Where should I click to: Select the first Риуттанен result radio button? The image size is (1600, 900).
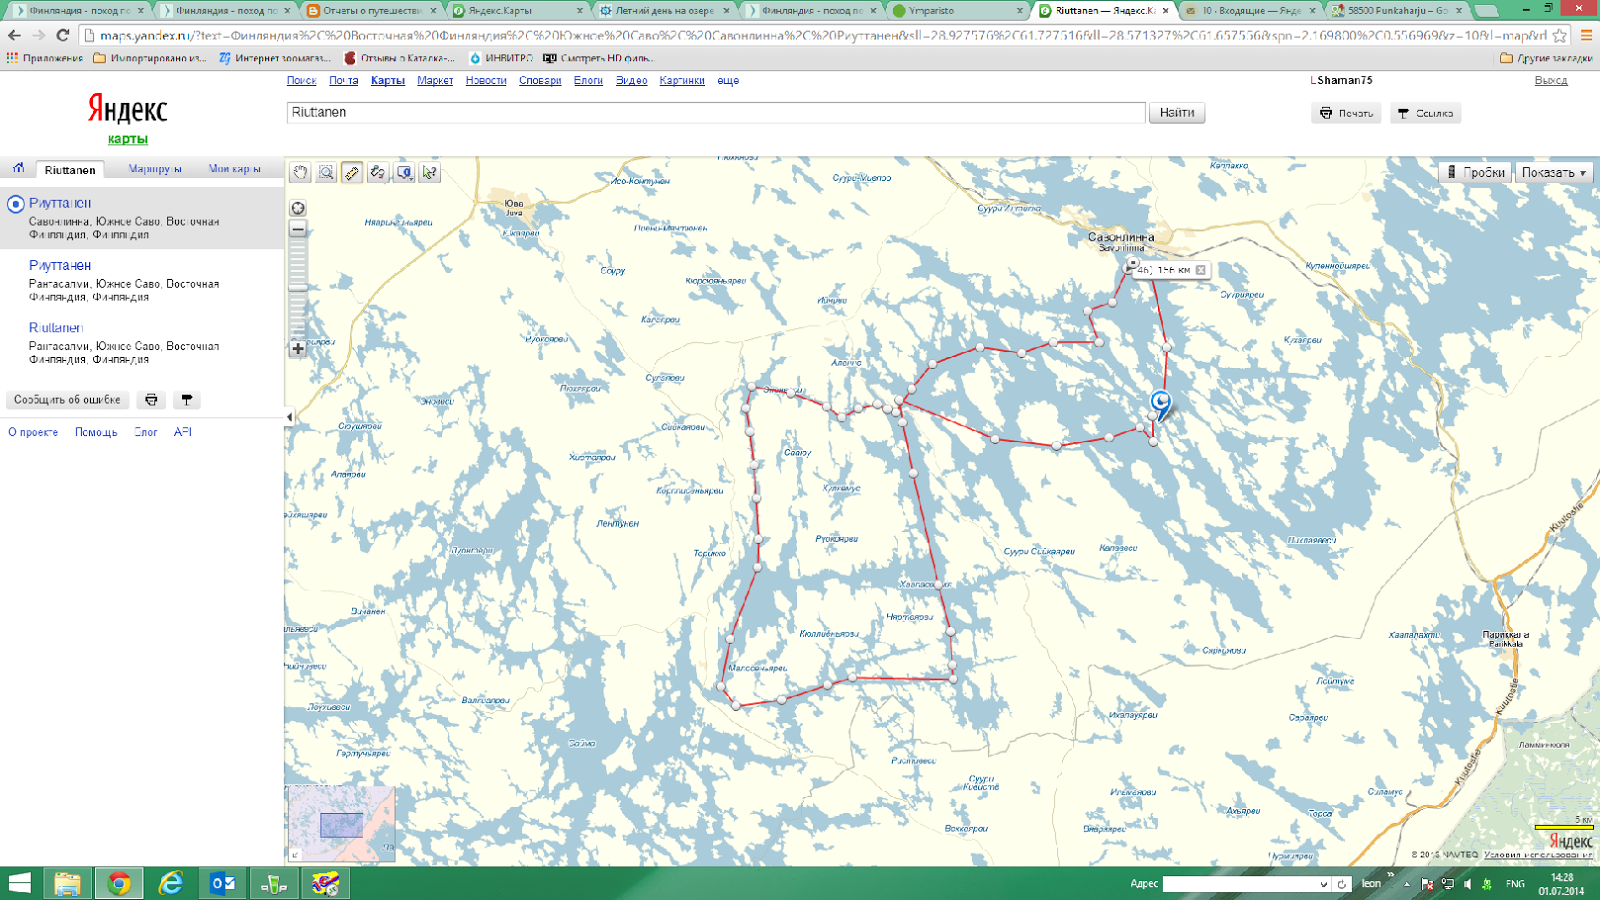(x=15, y=204)
